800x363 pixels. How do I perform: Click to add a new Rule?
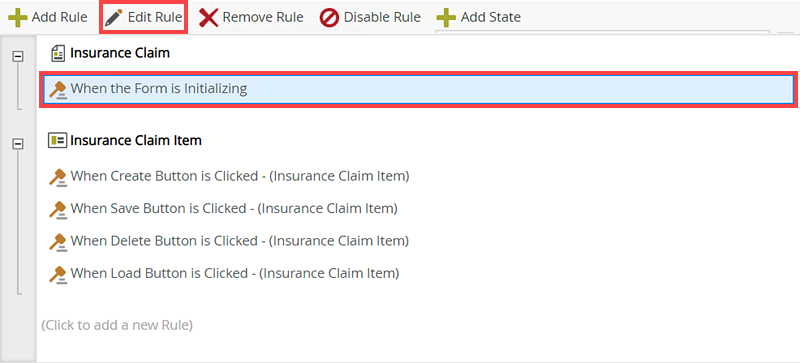click(117, 325)
